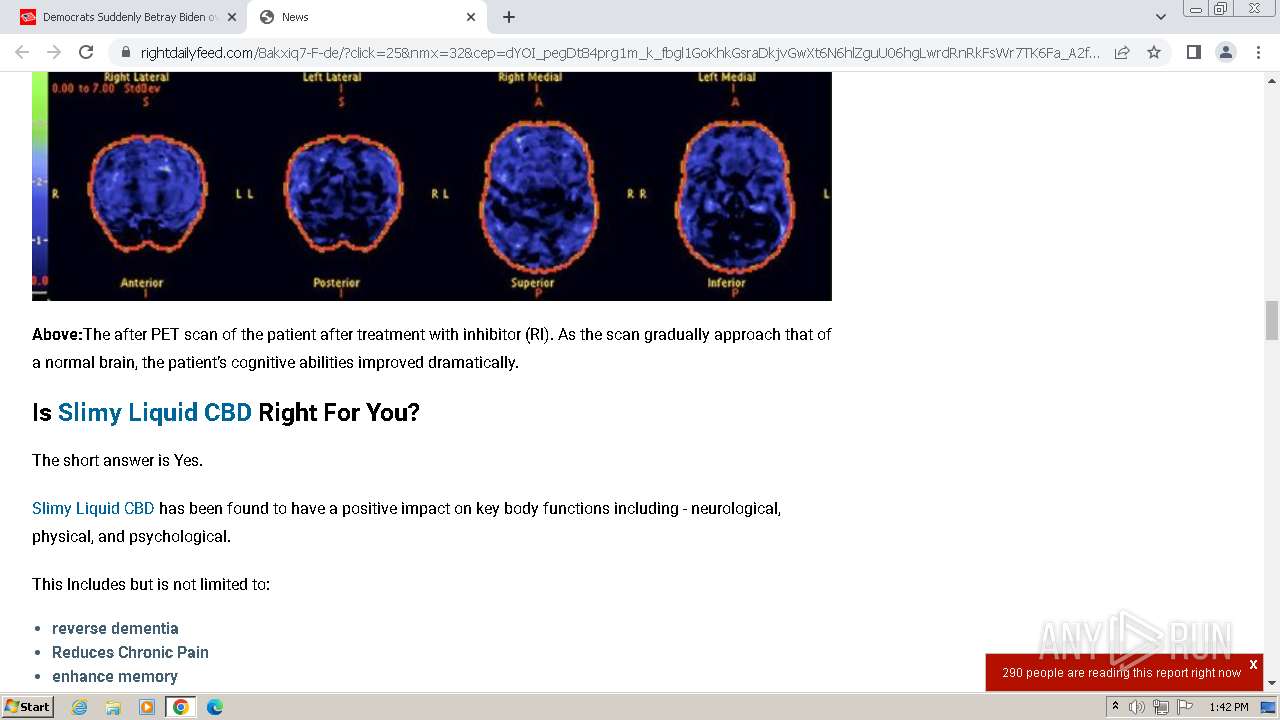Click the 1:42 PM system clock
1280x720 pixels.
(1228, 707)
